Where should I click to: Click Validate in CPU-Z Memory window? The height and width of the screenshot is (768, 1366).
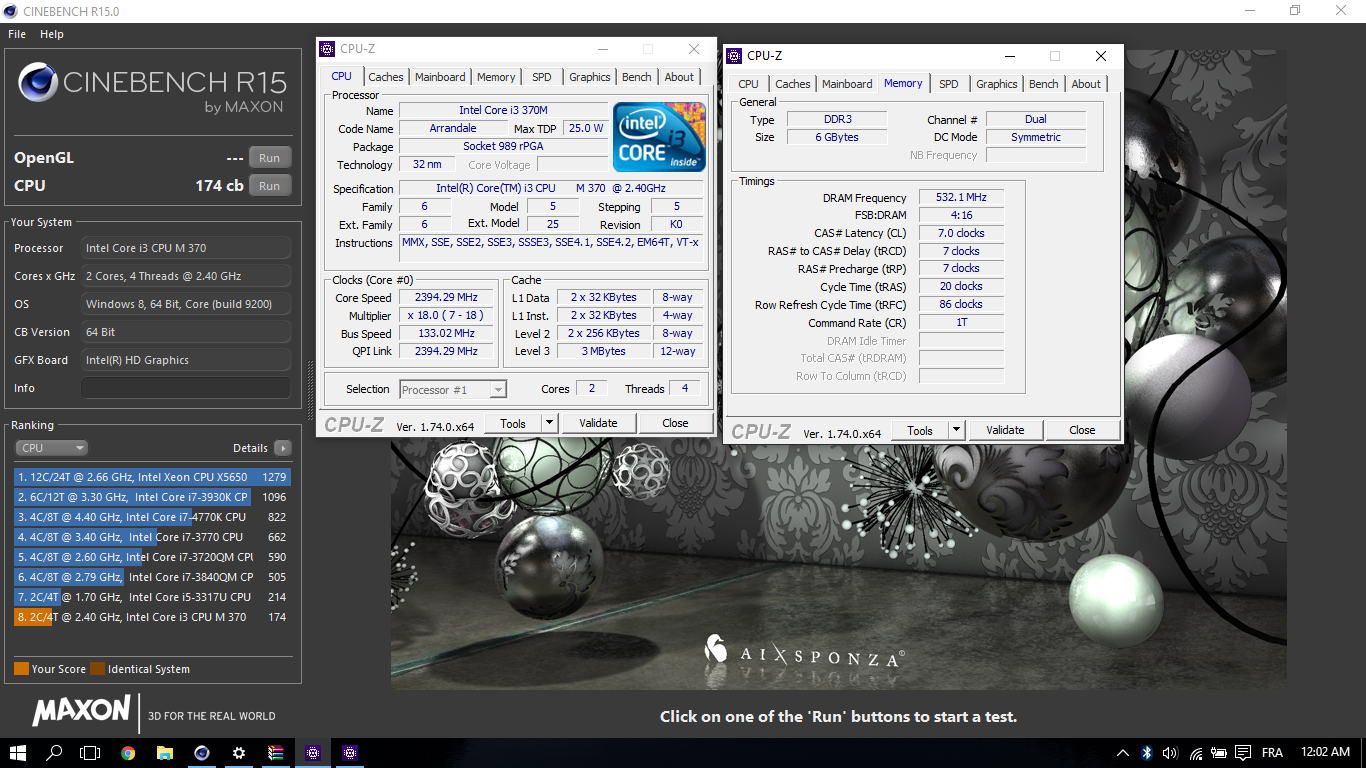pyautogui.click(x=1005, y=430)
